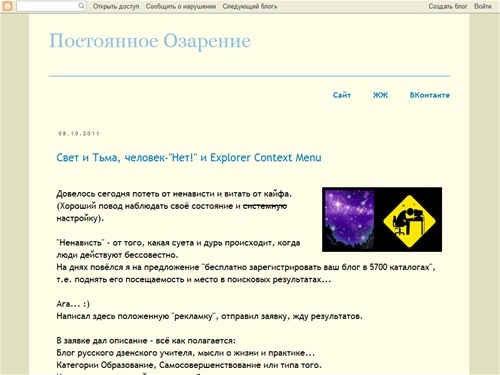Click the struck-through word 'системную'
Image resolution: width=500 pixels, height=375 pixels.
(265, 206)
